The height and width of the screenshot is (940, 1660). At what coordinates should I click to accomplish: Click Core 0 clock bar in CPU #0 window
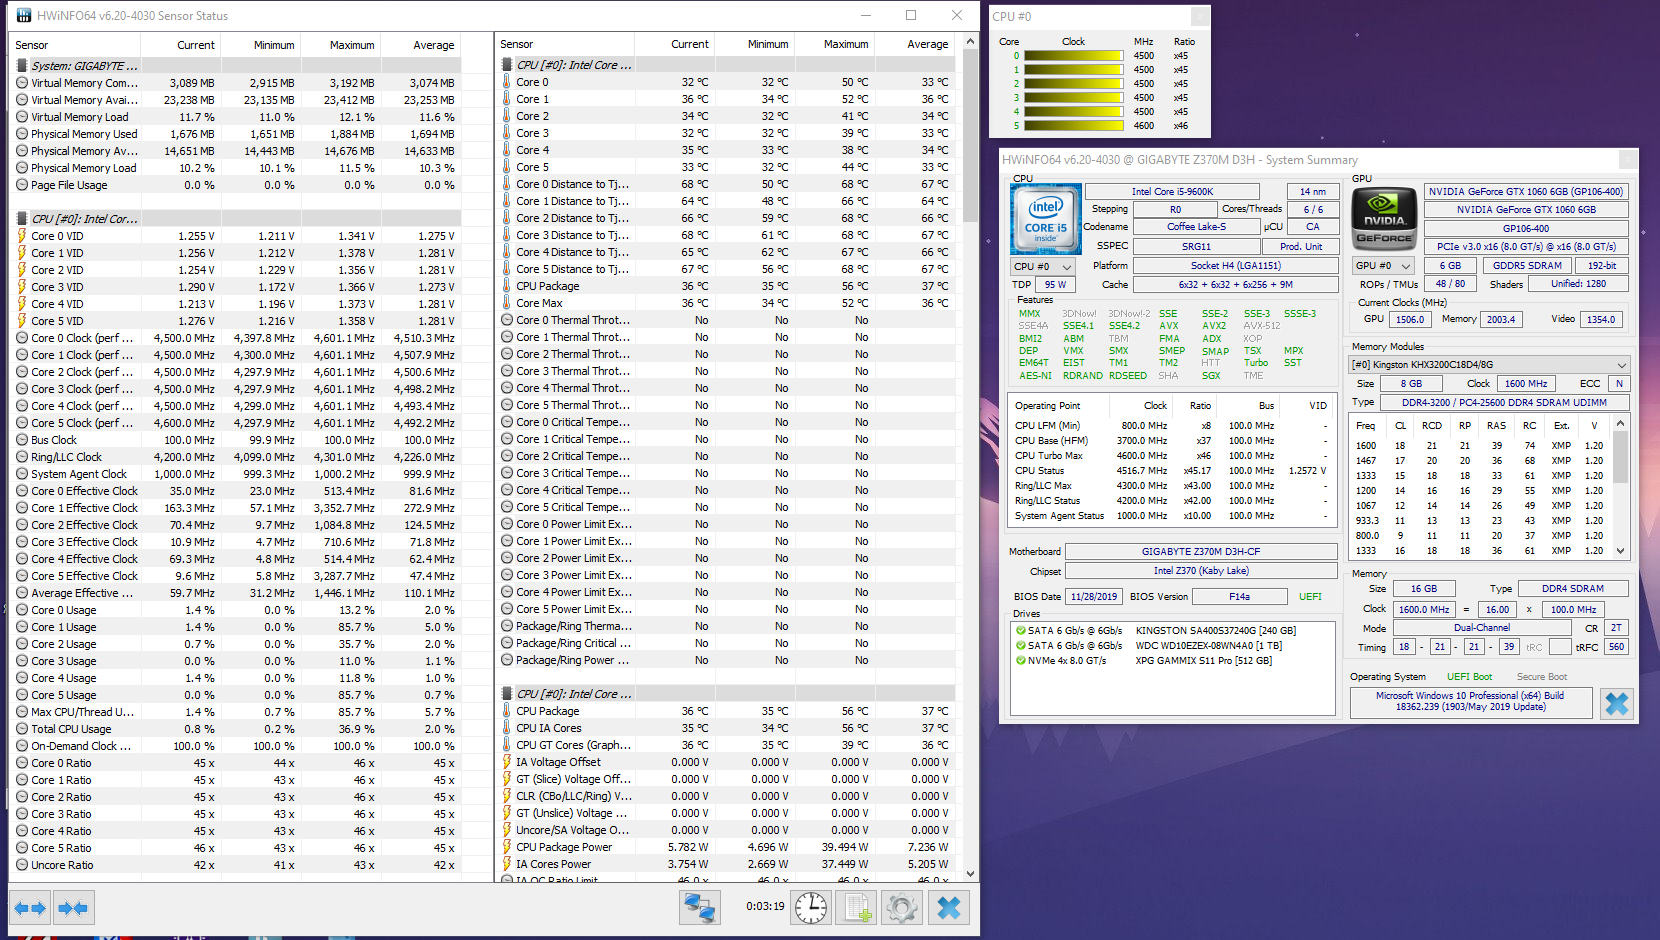[x=1075, y=56]
